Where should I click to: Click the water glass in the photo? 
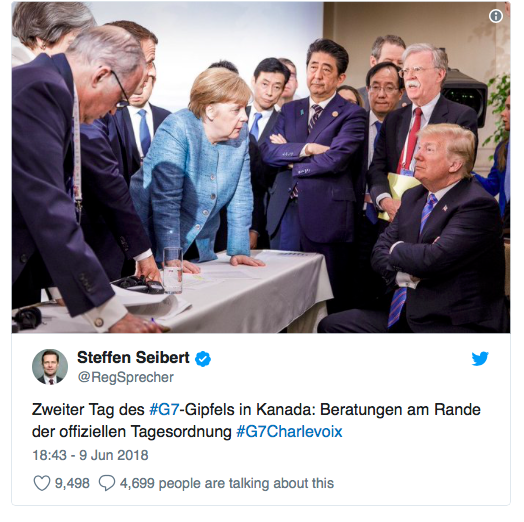click(173, 270)
